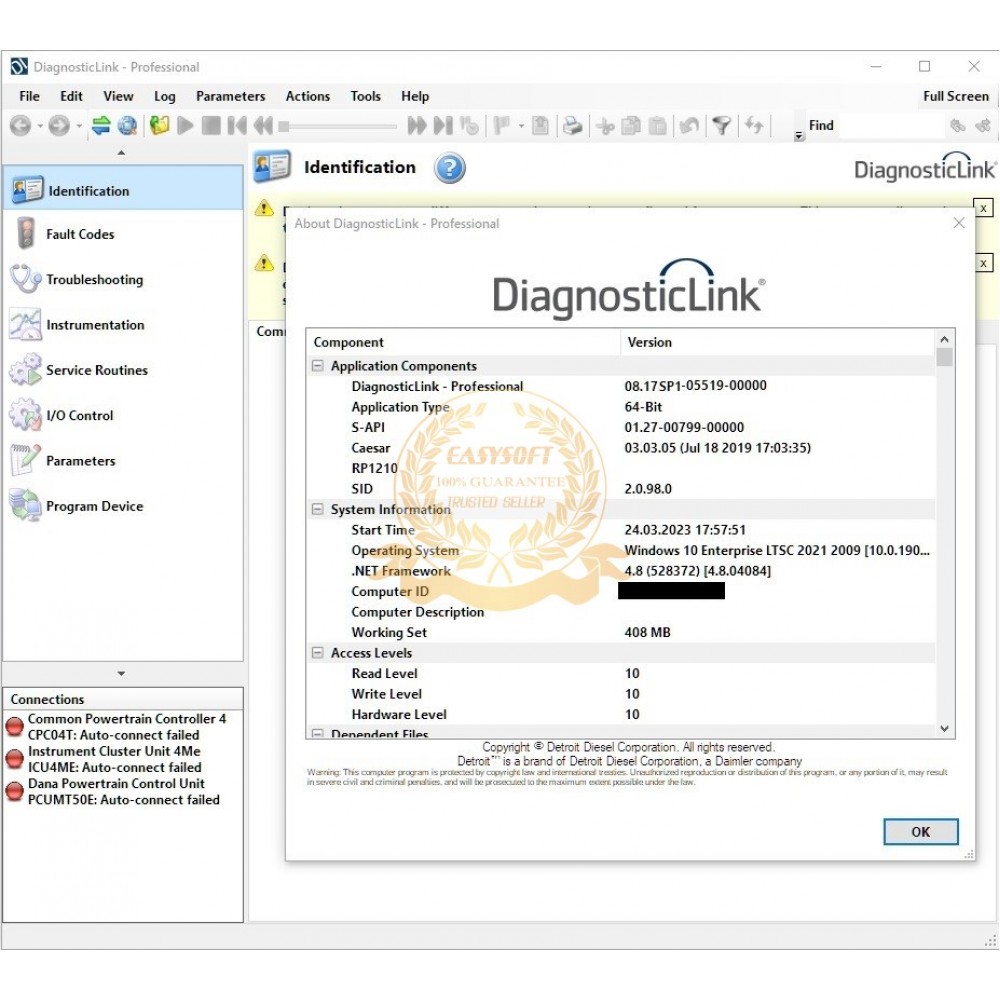This screenshot has width=1000, height=1000.
Task: Open the File menu
Action: tap(29, 96)
